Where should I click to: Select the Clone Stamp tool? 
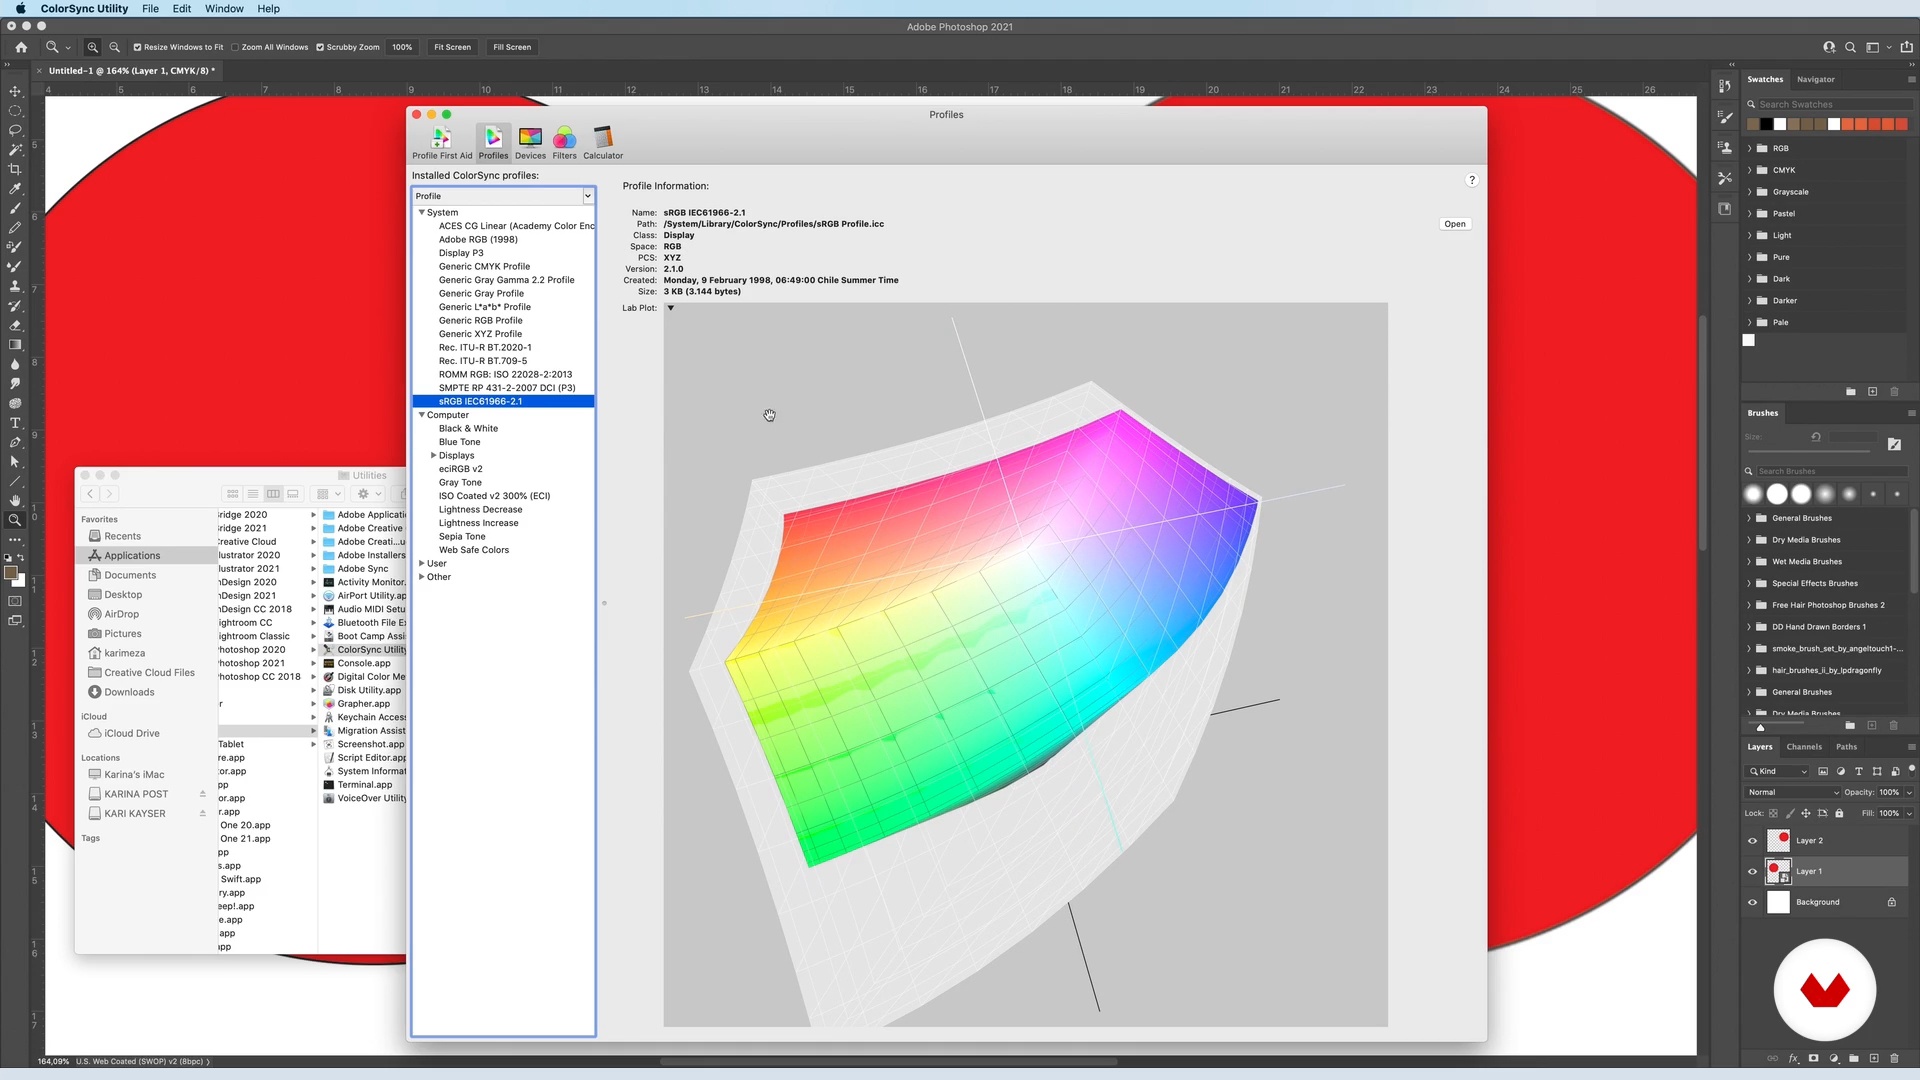click(15, 286)
